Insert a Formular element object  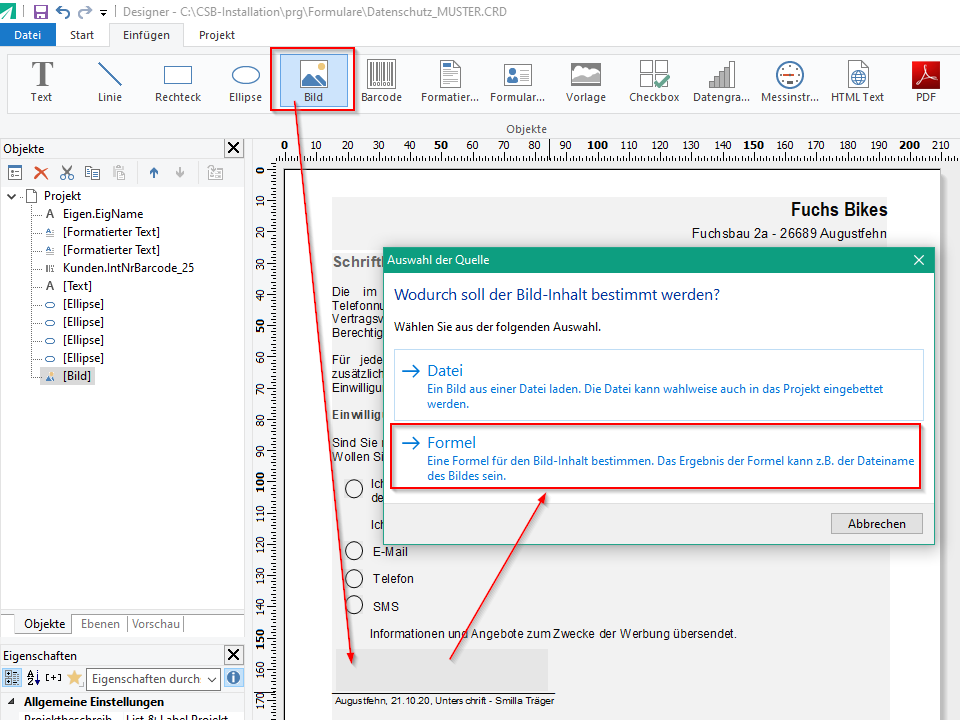pos(518,81)
